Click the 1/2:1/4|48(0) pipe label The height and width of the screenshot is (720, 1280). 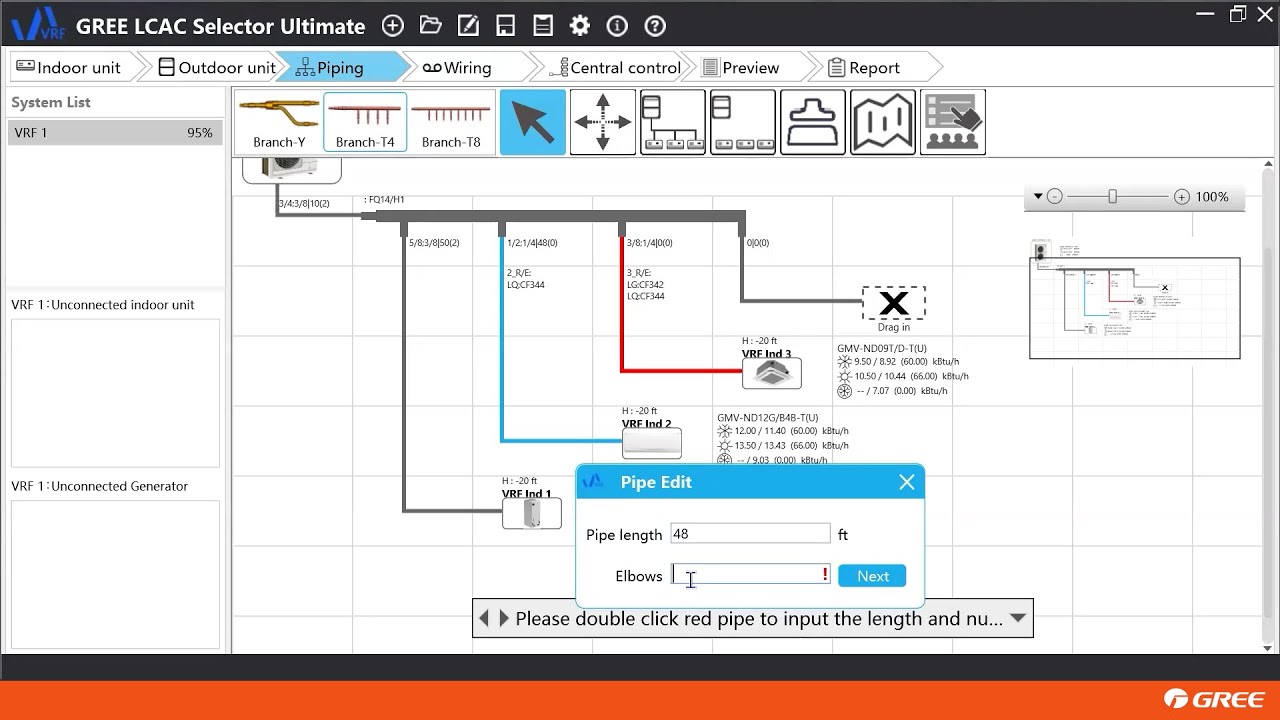click(532, 243)
